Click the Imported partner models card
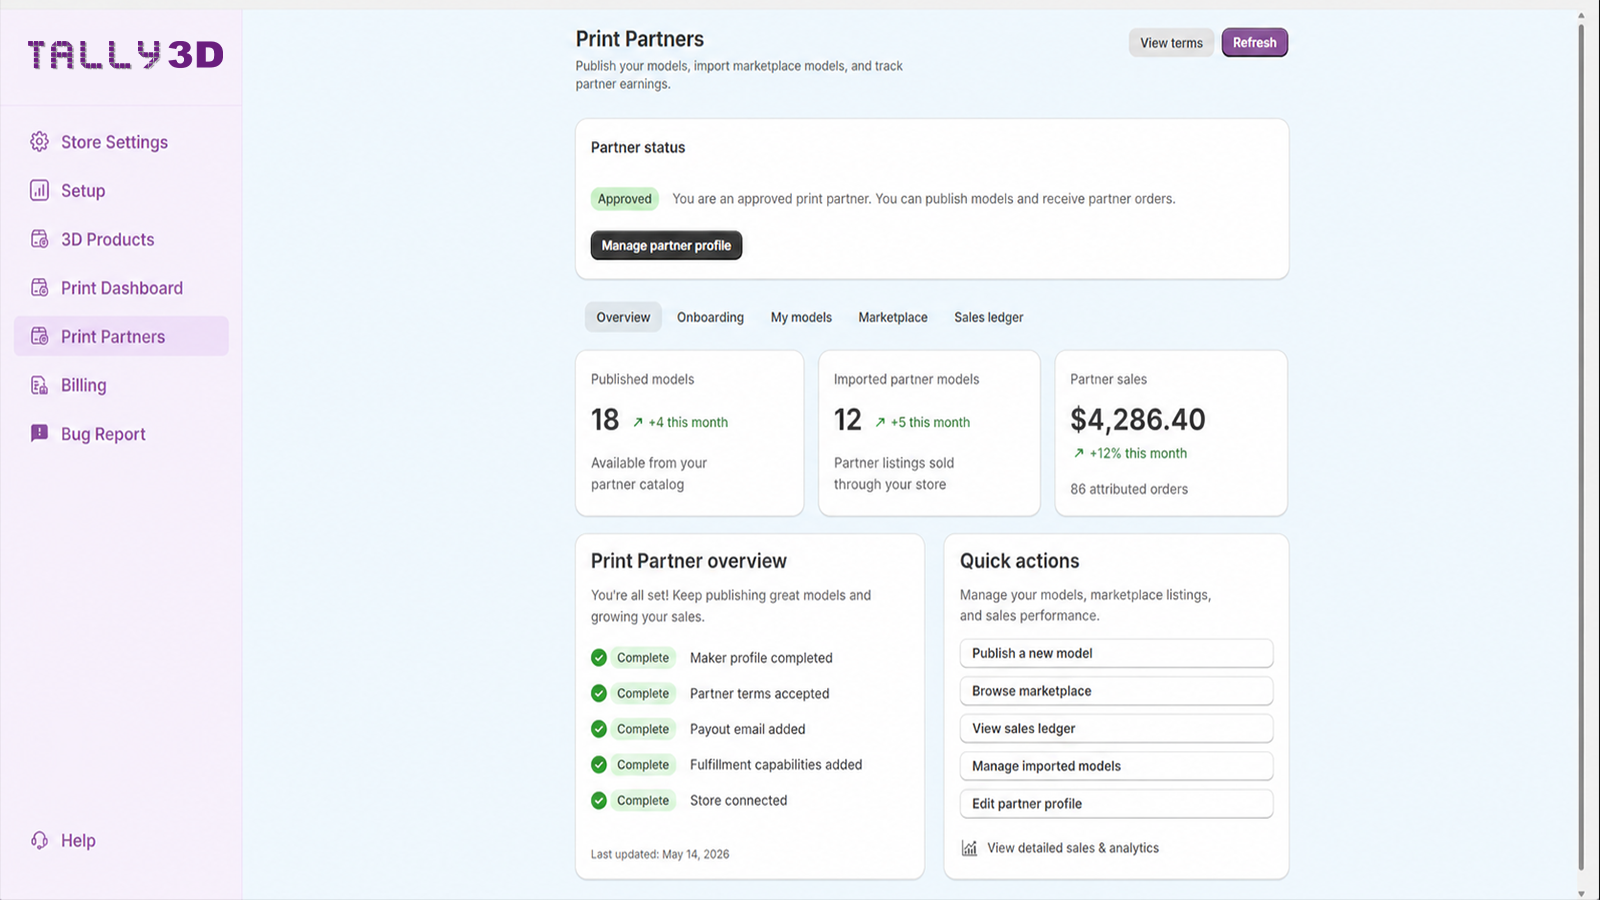1600x900 pixels. click(929, 433)
